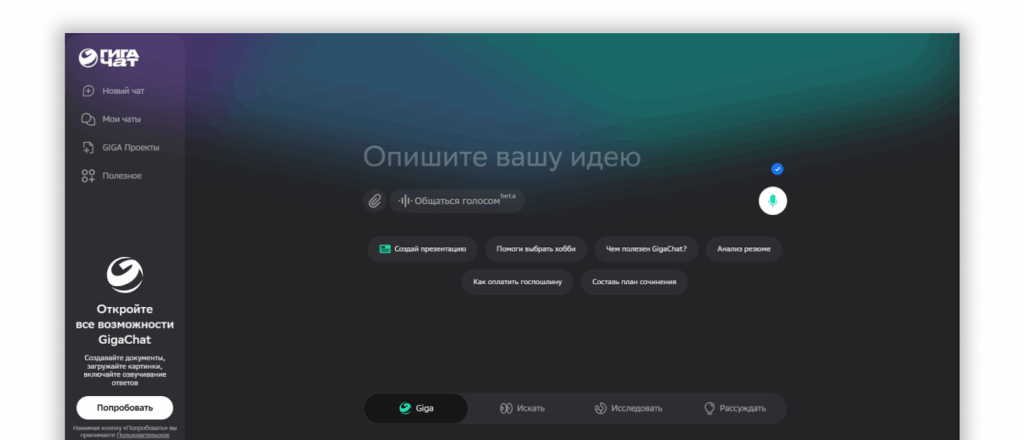Click the blue checkmark badge above microphone
1024x440 pixels.
777,169
